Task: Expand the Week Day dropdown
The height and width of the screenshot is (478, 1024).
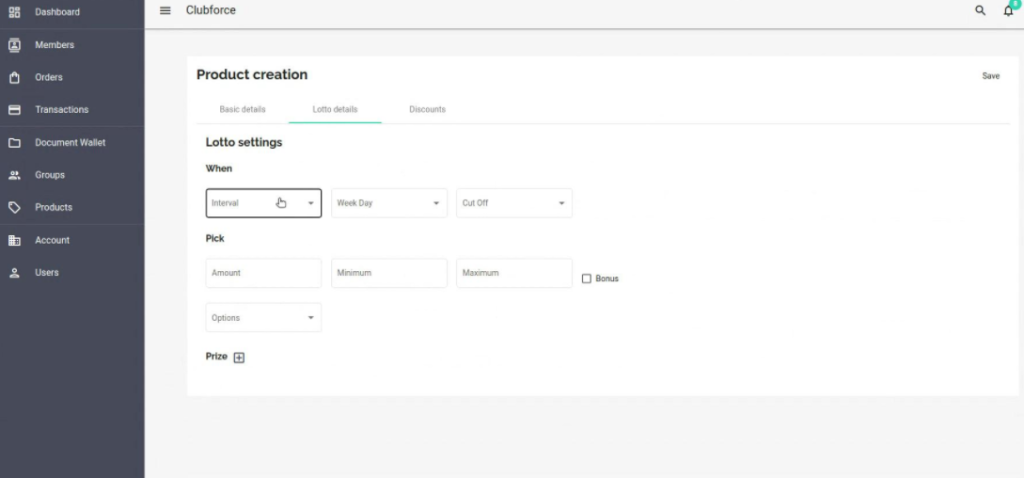Action: click(x=389, y=203)
